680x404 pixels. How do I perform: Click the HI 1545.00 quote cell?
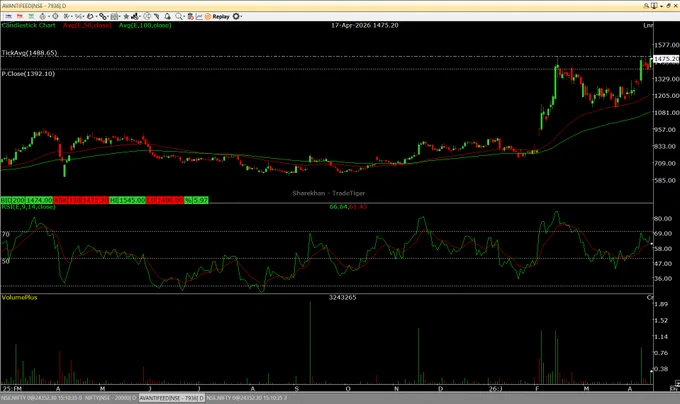tap(128, 200)
